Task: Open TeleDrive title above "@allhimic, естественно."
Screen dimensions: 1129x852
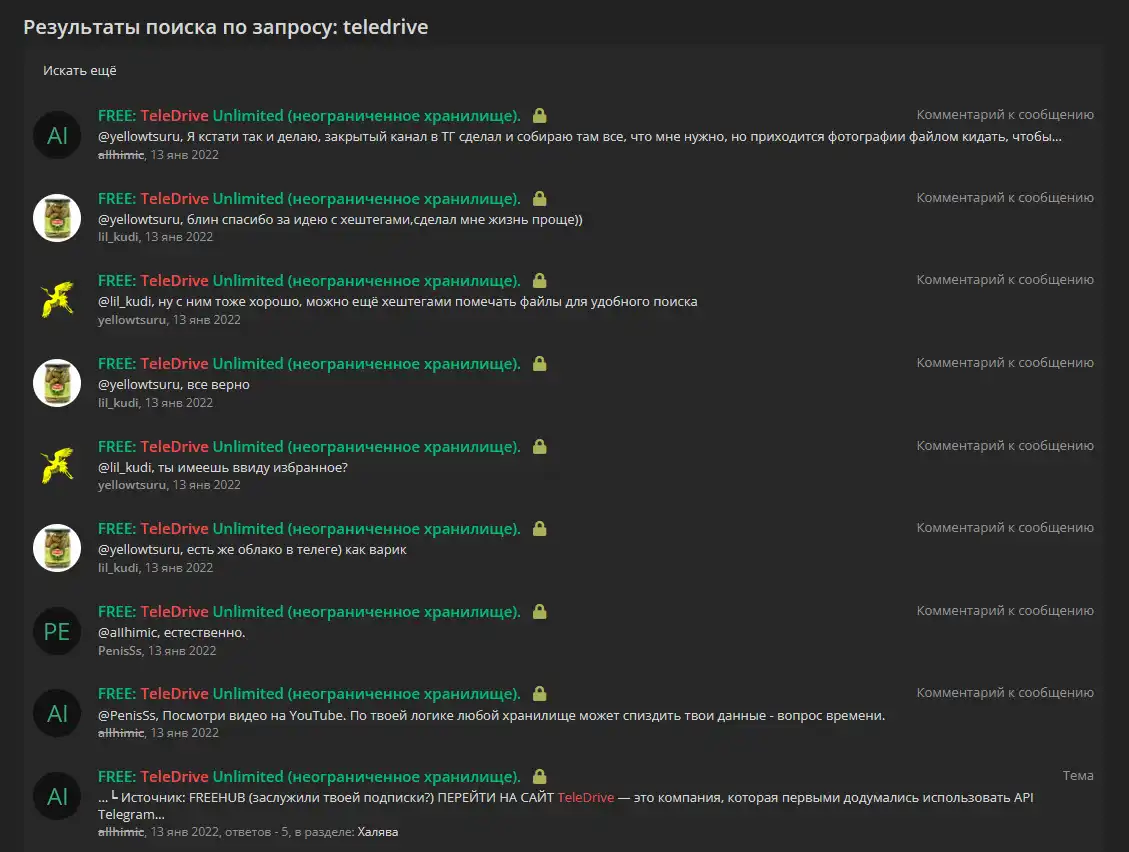Action: (x=309, y=611)
